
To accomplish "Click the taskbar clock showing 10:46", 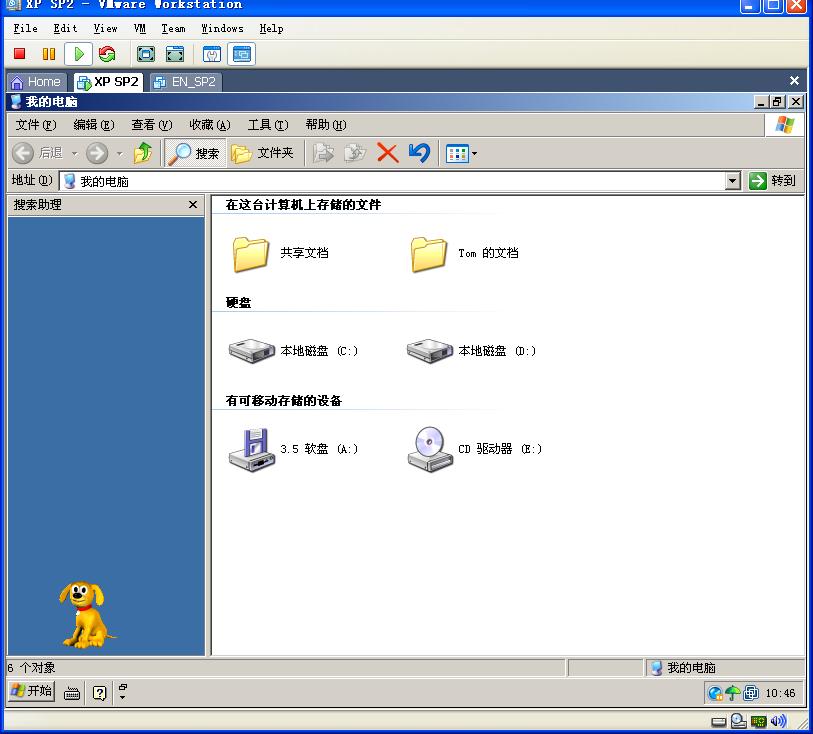I will (x=780, y=694).
